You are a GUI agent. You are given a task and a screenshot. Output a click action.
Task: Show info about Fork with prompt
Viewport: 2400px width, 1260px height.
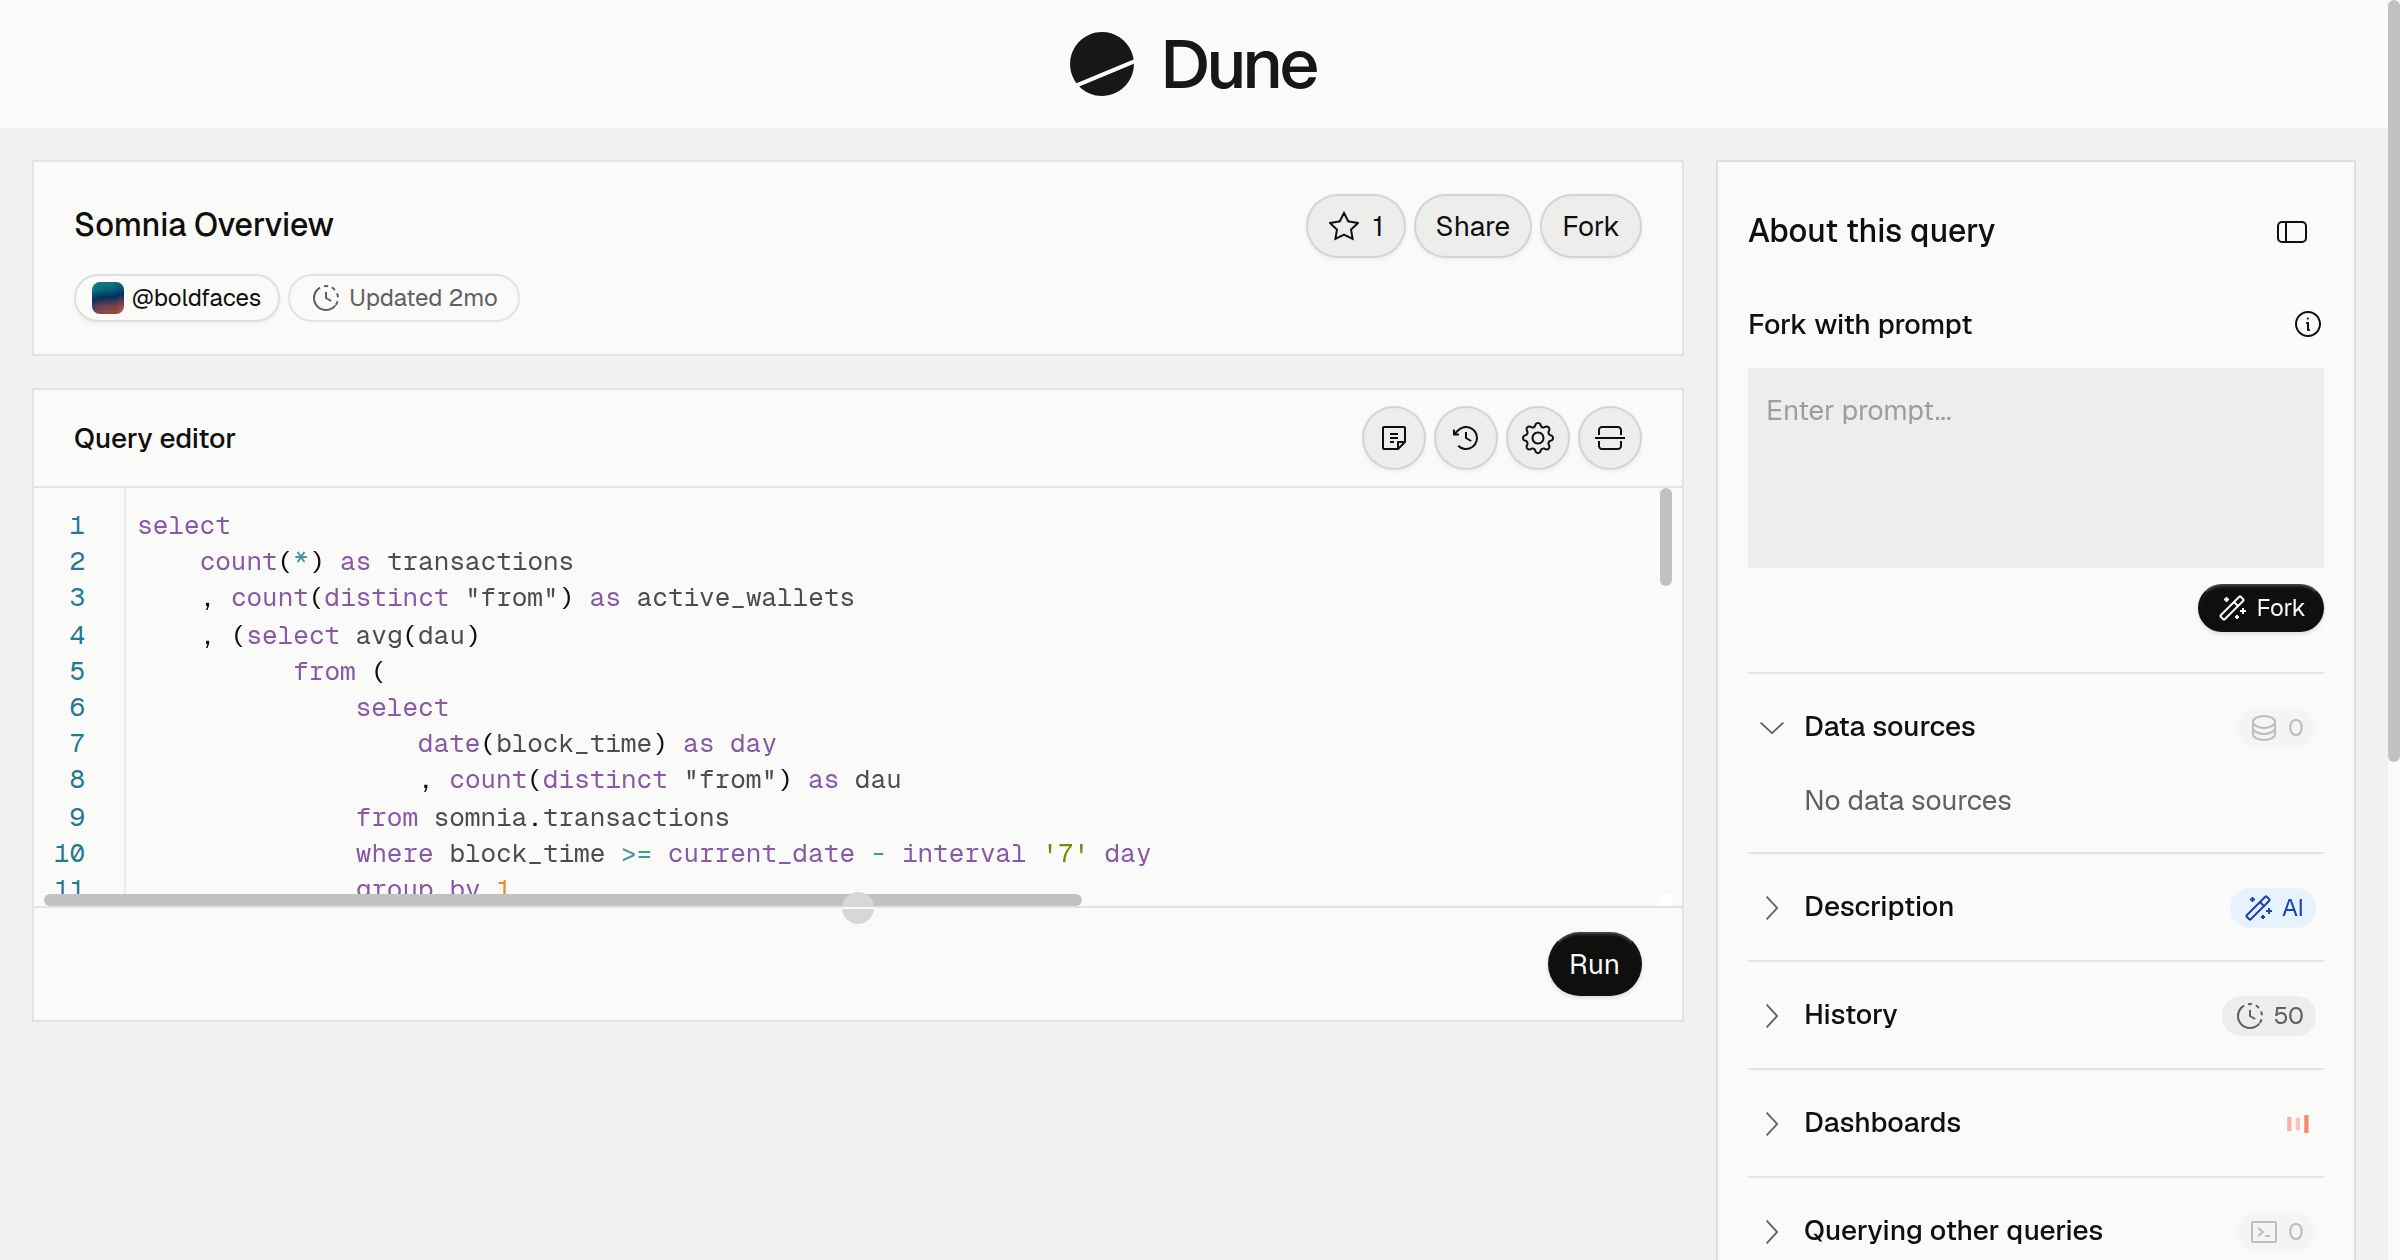pos(2307,324)
